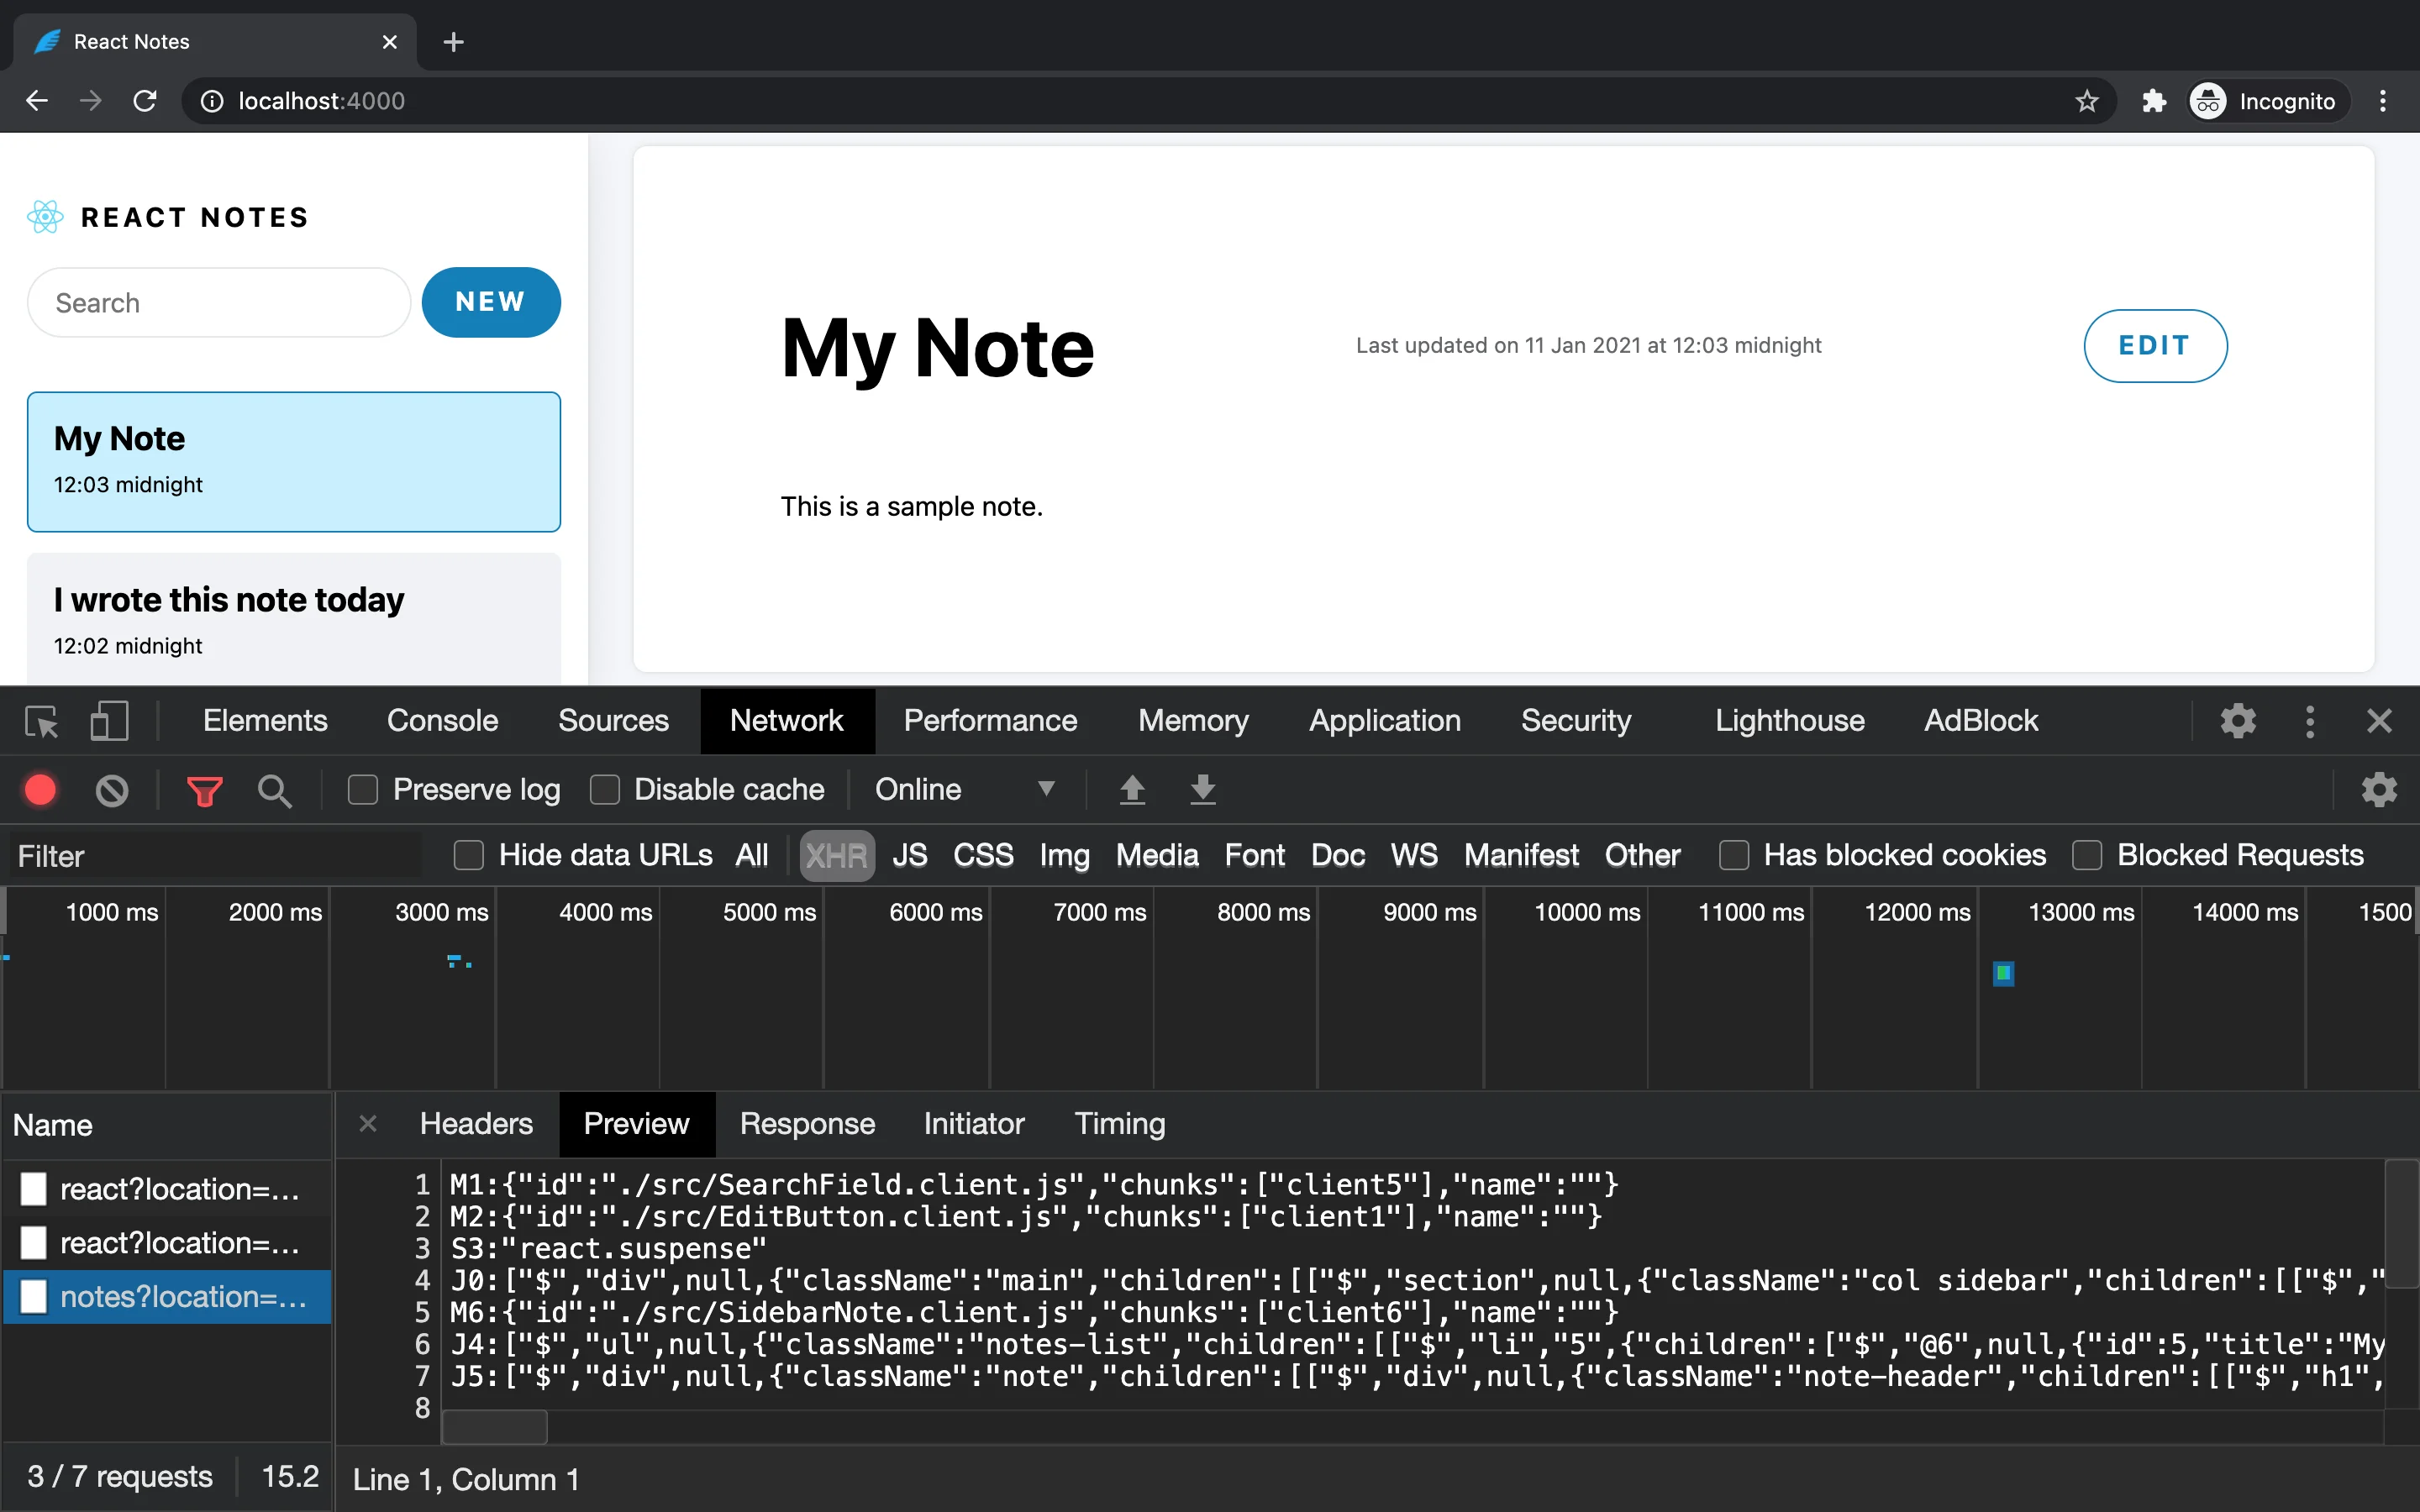Enable the Preserve log checkbox
The height and width of the screenshot is (1512, 2420).
[362, 790]
